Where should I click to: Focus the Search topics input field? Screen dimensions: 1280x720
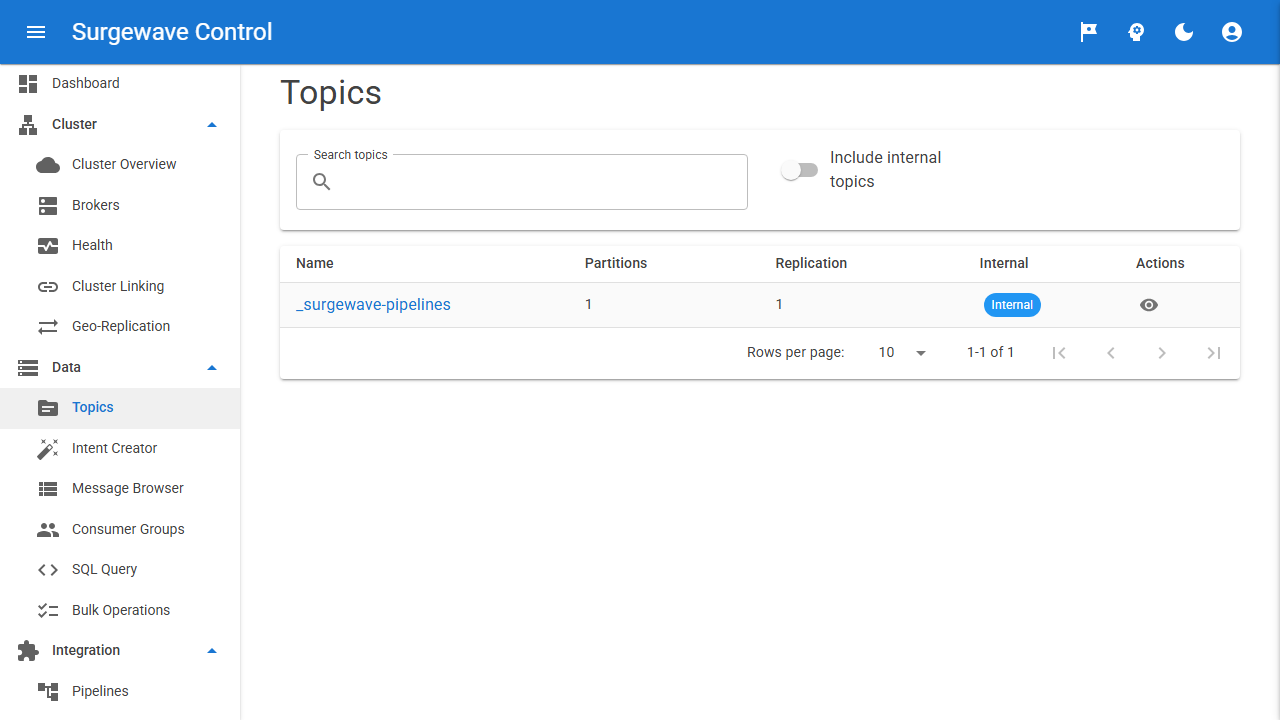click(522, 182)
